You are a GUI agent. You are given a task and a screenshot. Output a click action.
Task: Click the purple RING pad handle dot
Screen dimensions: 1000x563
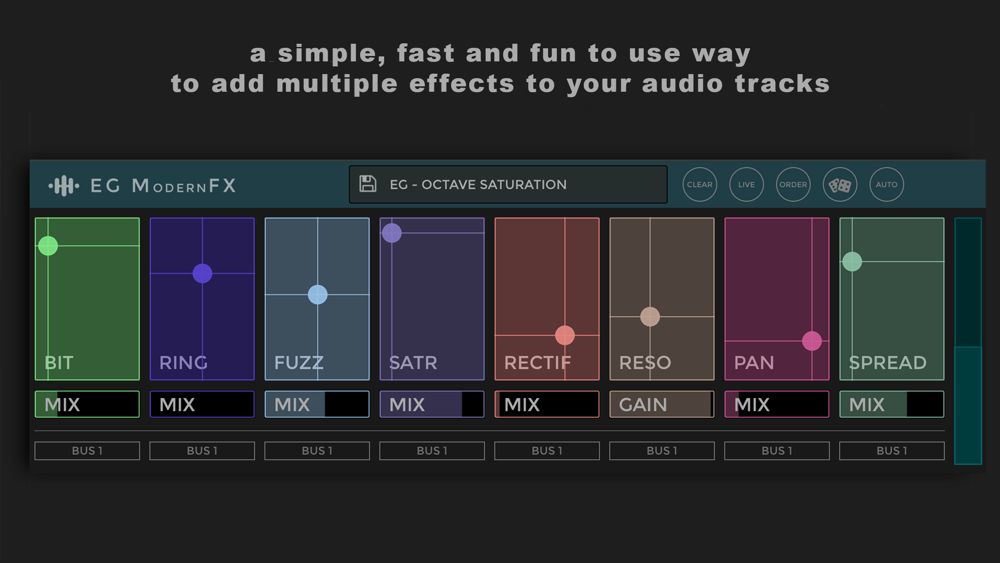pyautogui.click(x=202, y=274)
